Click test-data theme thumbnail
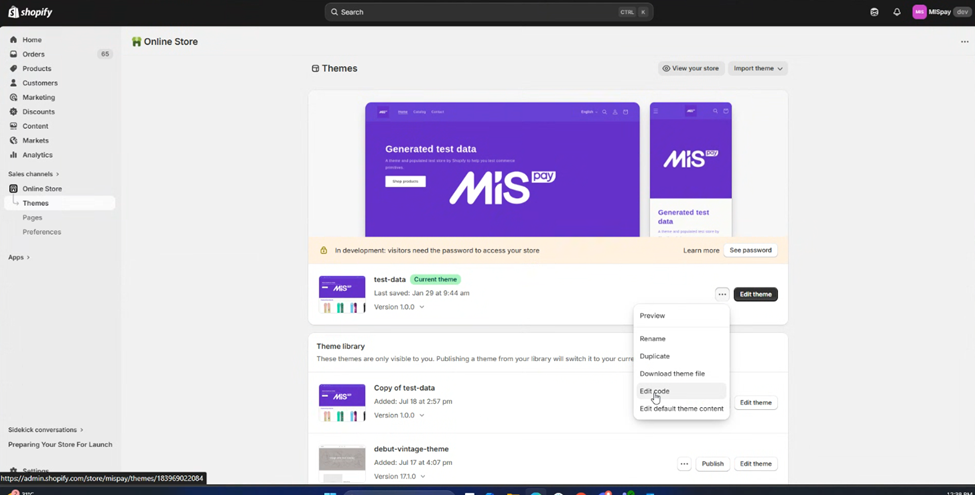This screenshot has height=495, width=975. pyautogui.click(x=342, y=294)
